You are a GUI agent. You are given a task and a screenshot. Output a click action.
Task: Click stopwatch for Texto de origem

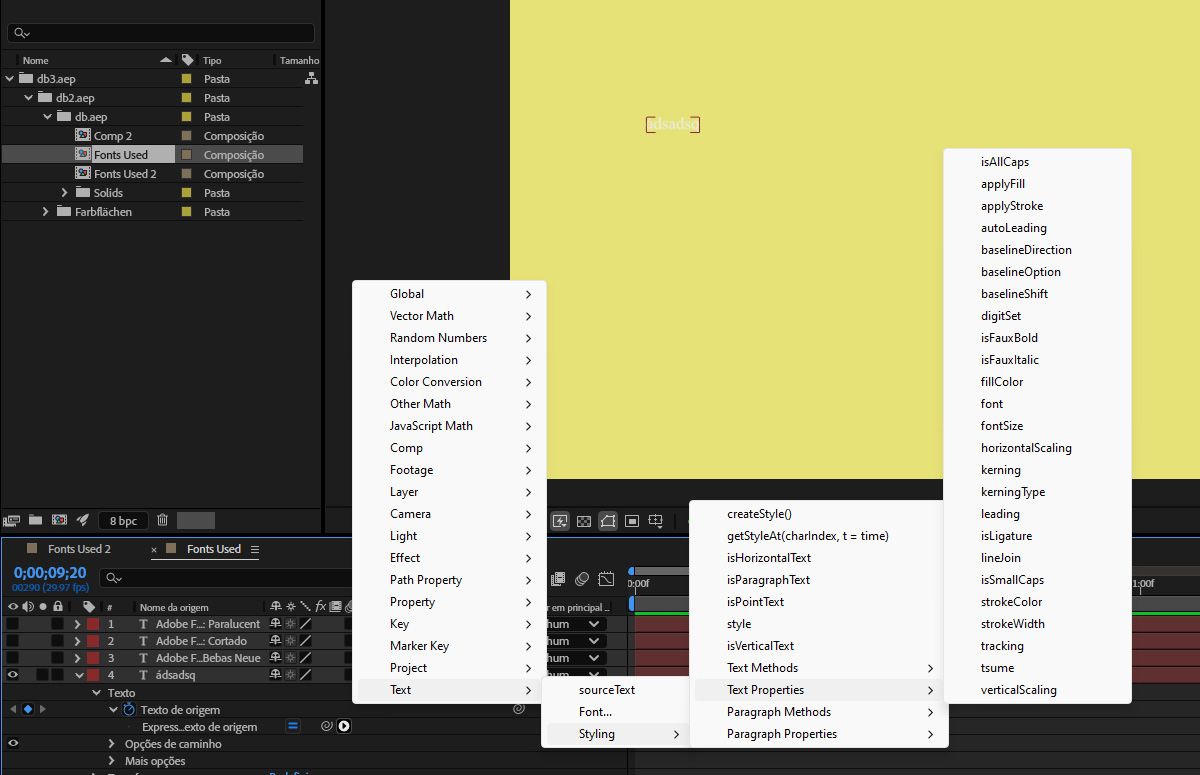pyautogui.click(x=129, y=710)
